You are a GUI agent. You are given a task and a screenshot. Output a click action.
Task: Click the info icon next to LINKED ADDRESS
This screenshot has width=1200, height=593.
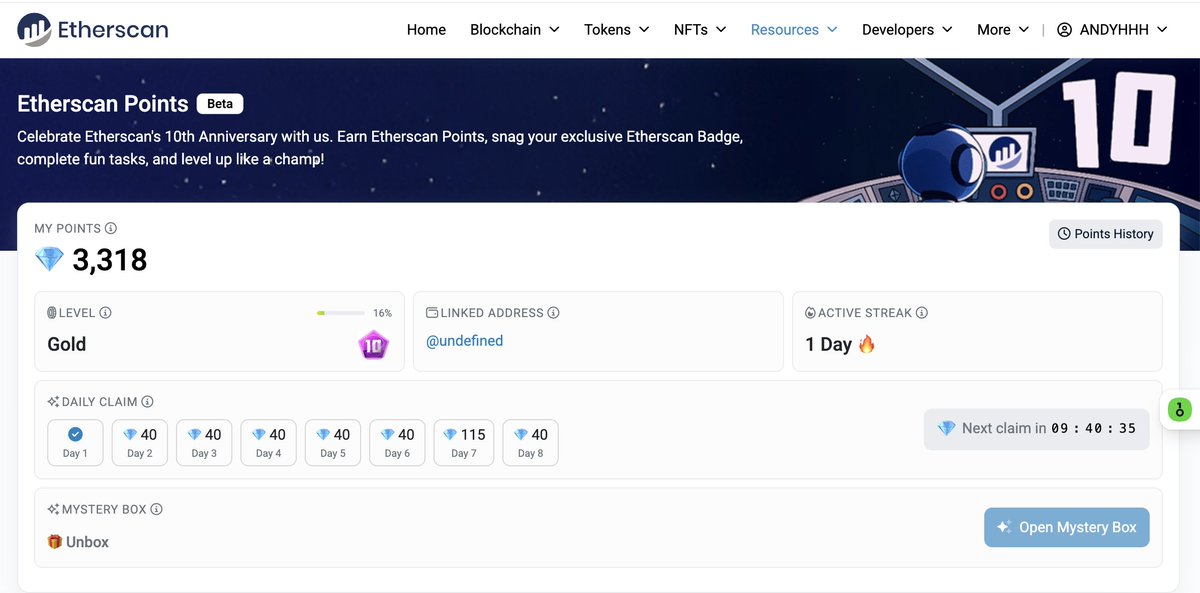[553, 312]
